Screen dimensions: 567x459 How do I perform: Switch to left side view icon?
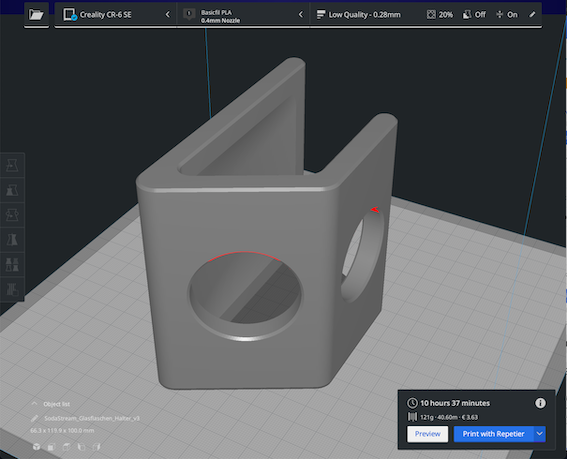pyautogui.click(x=81, y=447)
